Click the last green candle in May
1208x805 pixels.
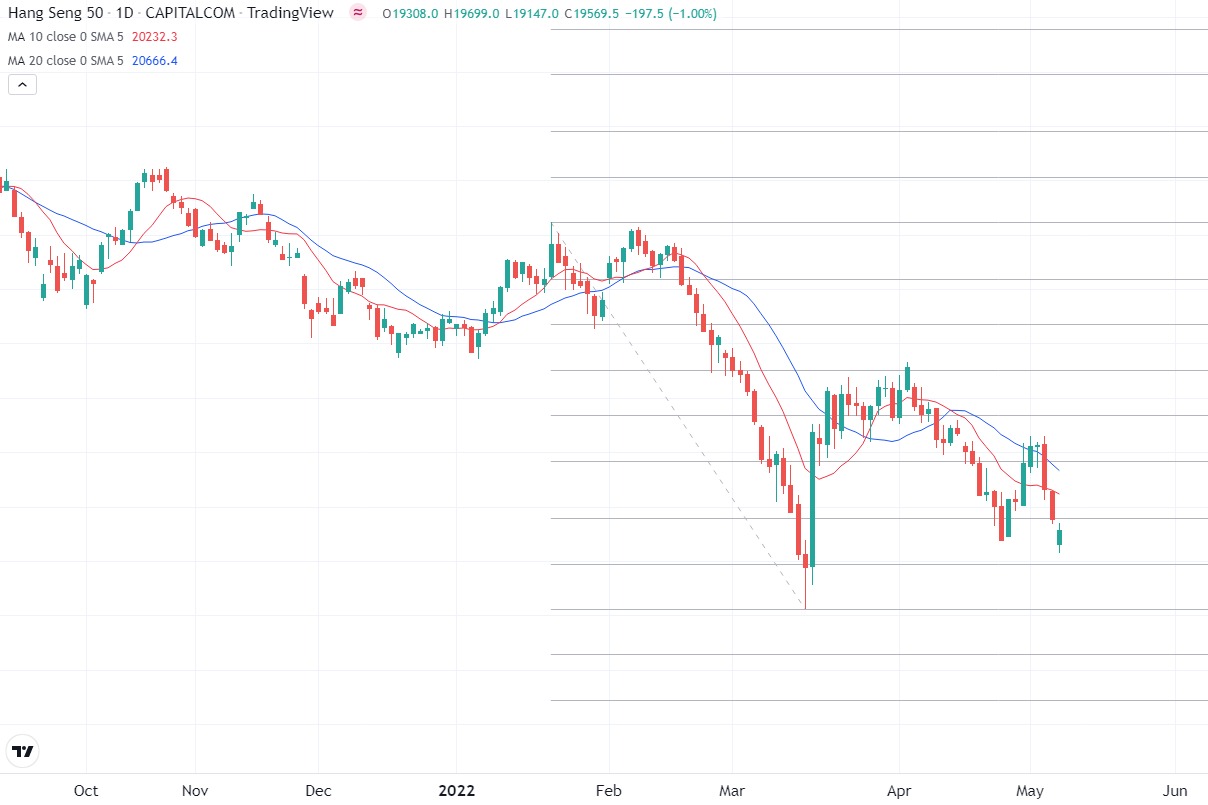1060,538
